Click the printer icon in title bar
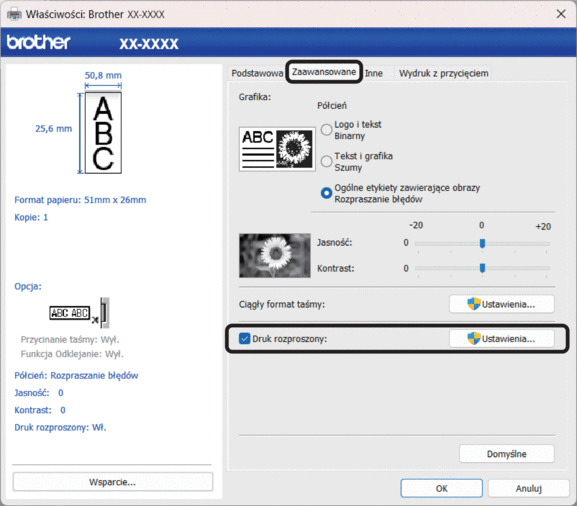The height and width of the screenshot is (506, 577). 14,14
